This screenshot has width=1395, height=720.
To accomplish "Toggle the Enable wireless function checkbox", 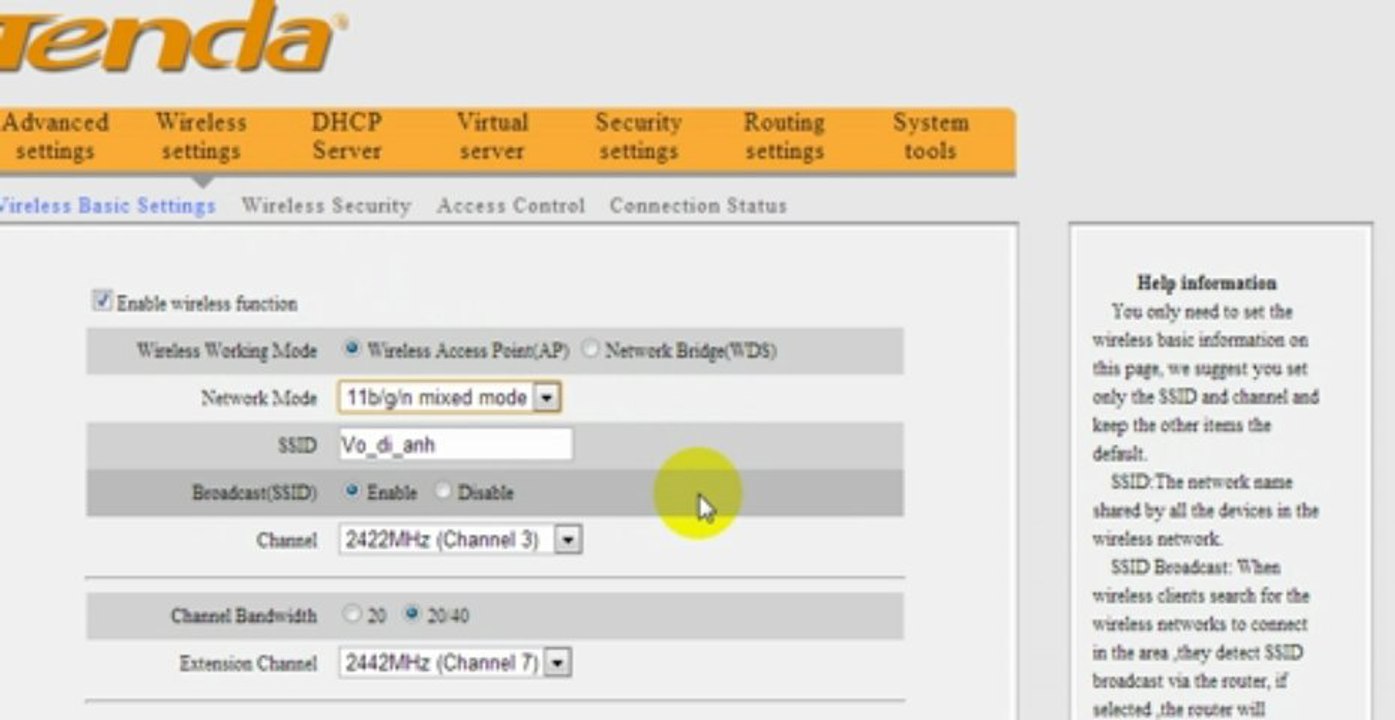I will coord(101,300).
